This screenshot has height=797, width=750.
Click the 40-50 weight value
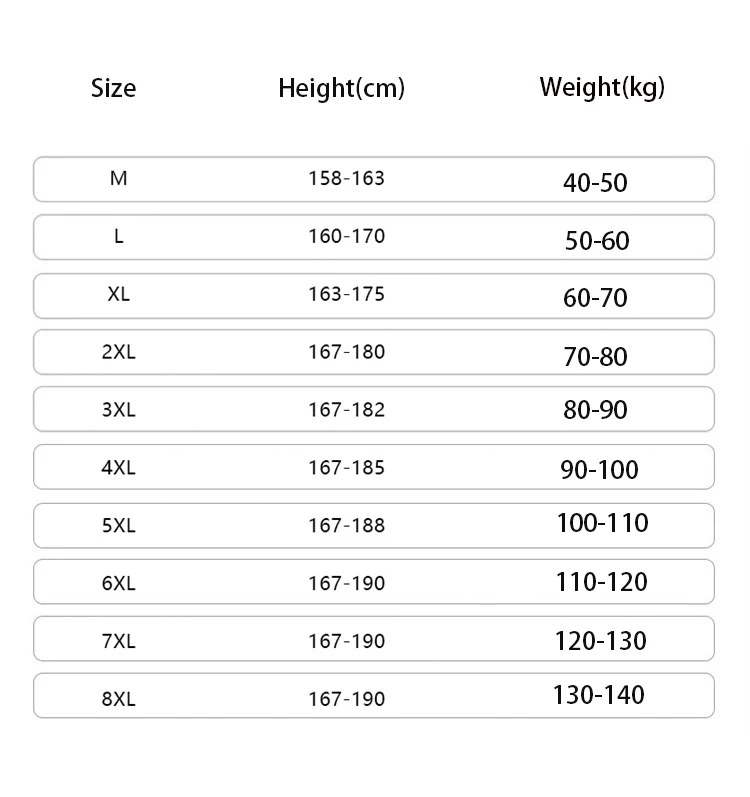595,183
